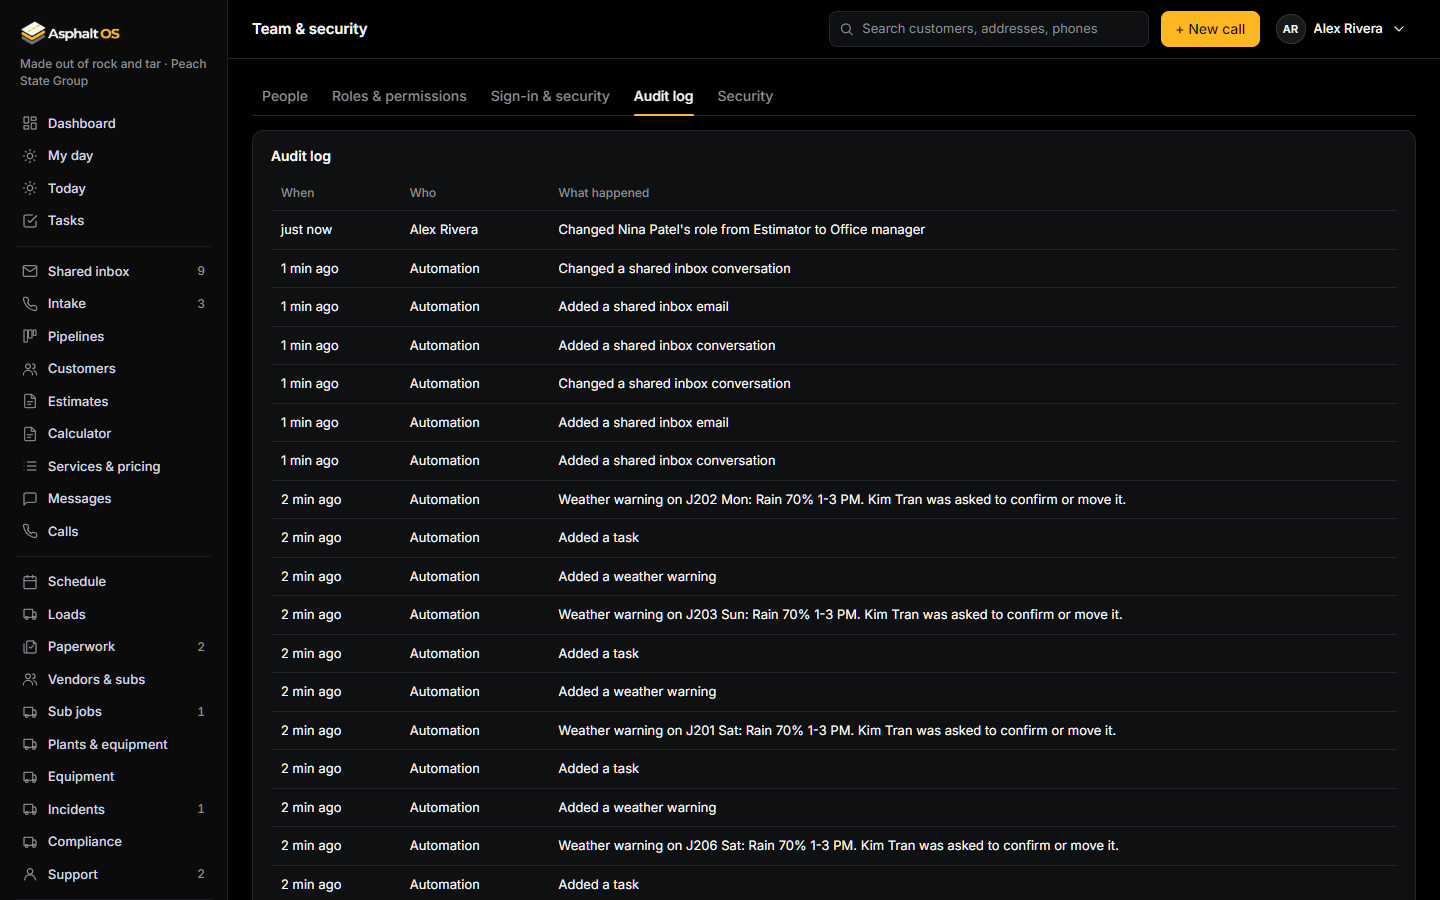The height and width of the screenshot is (900, 1440).
Task: Click the Asphalt OS logo icon
Action: click(33, 33)
